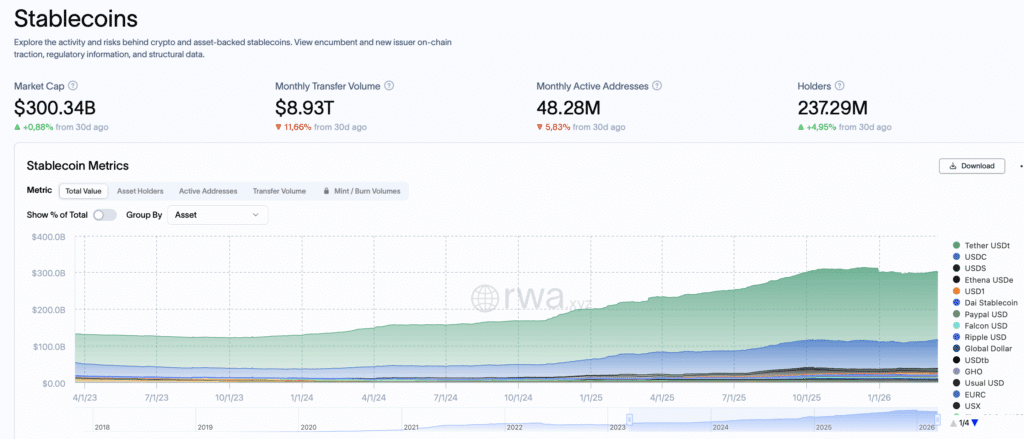Viewport: 1024px width, 439px height.
Task: Click the Ripple USD legend icon
Action: pos(957,337)
